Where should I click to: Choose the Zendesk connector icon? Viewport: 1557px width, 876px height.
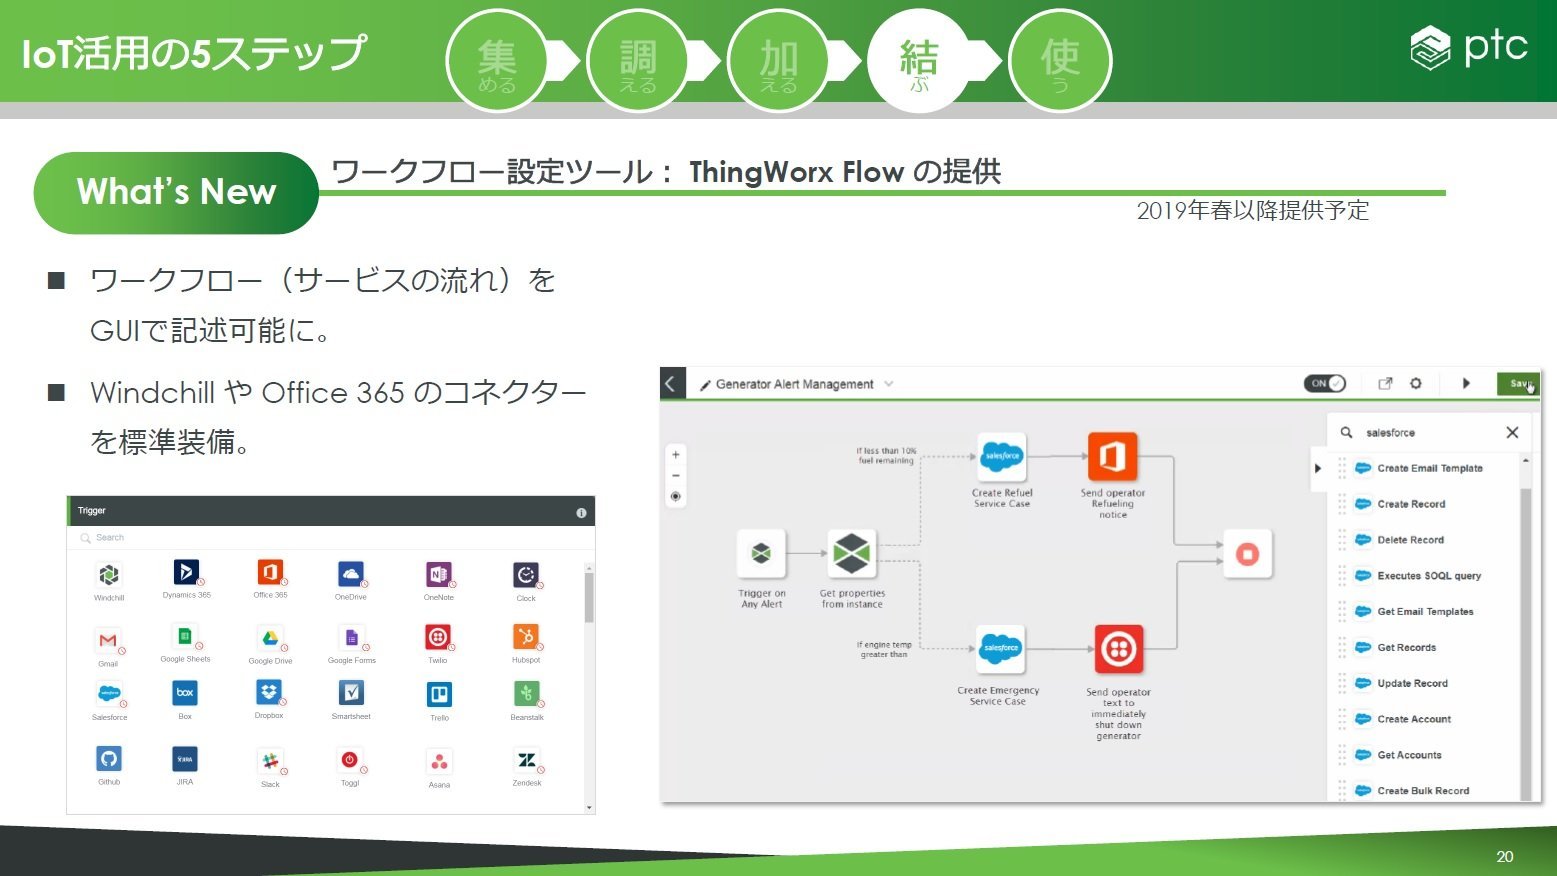(527, 760)
